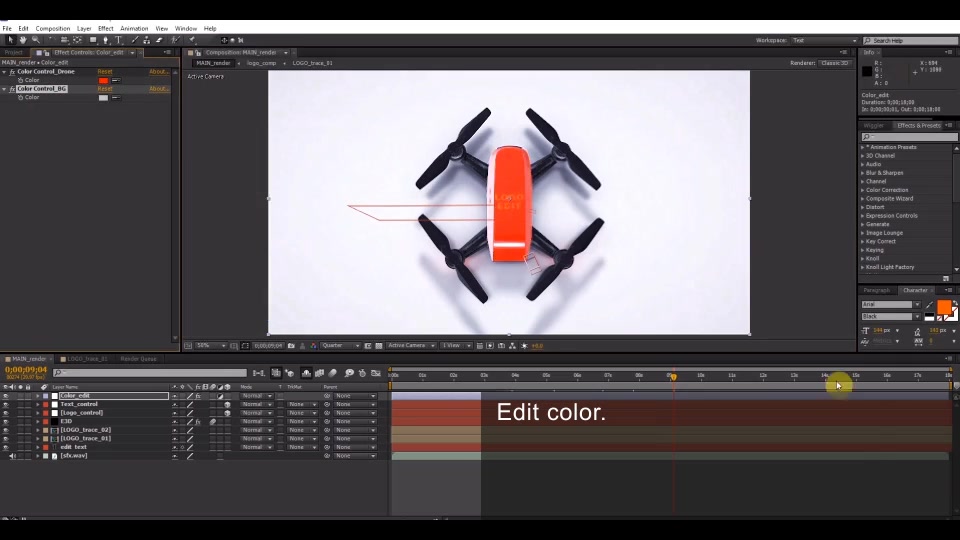
Task: Expand the Color Correction effects category
Action: pyautogui.click(x=887, y=190)
